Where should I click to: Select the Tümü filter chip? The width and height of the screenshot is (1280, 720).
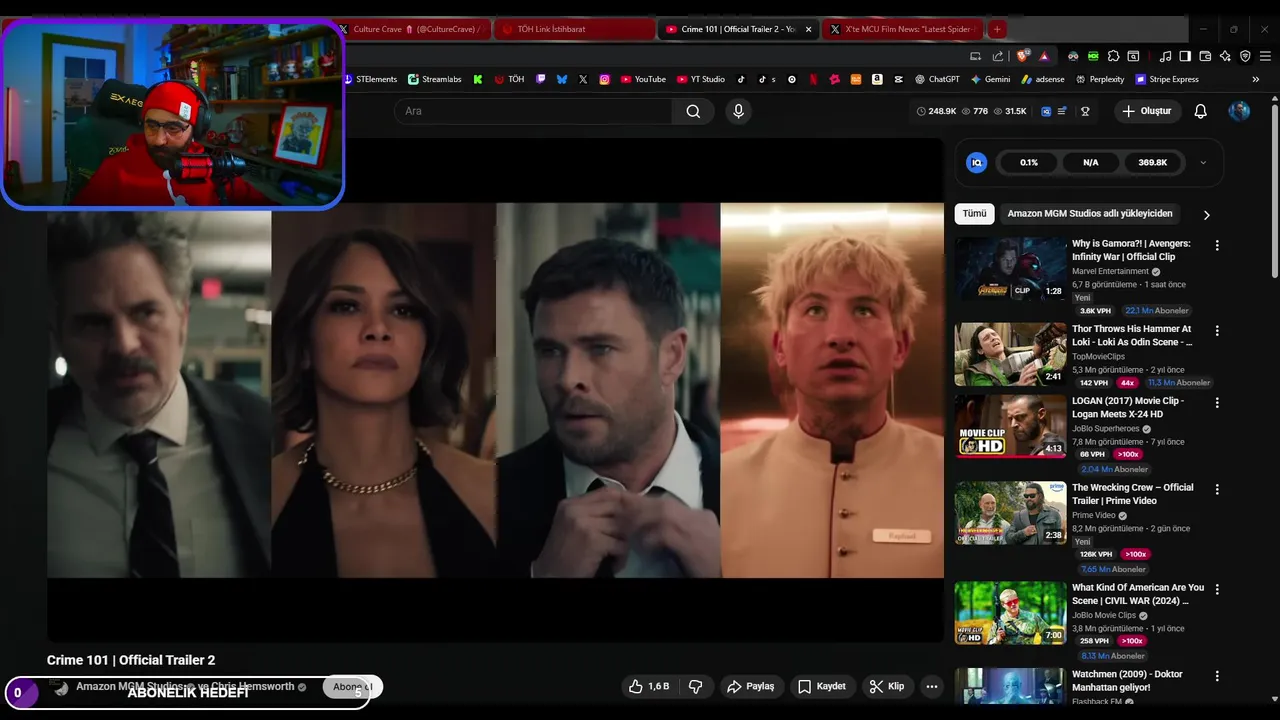[x=974, y=213]
